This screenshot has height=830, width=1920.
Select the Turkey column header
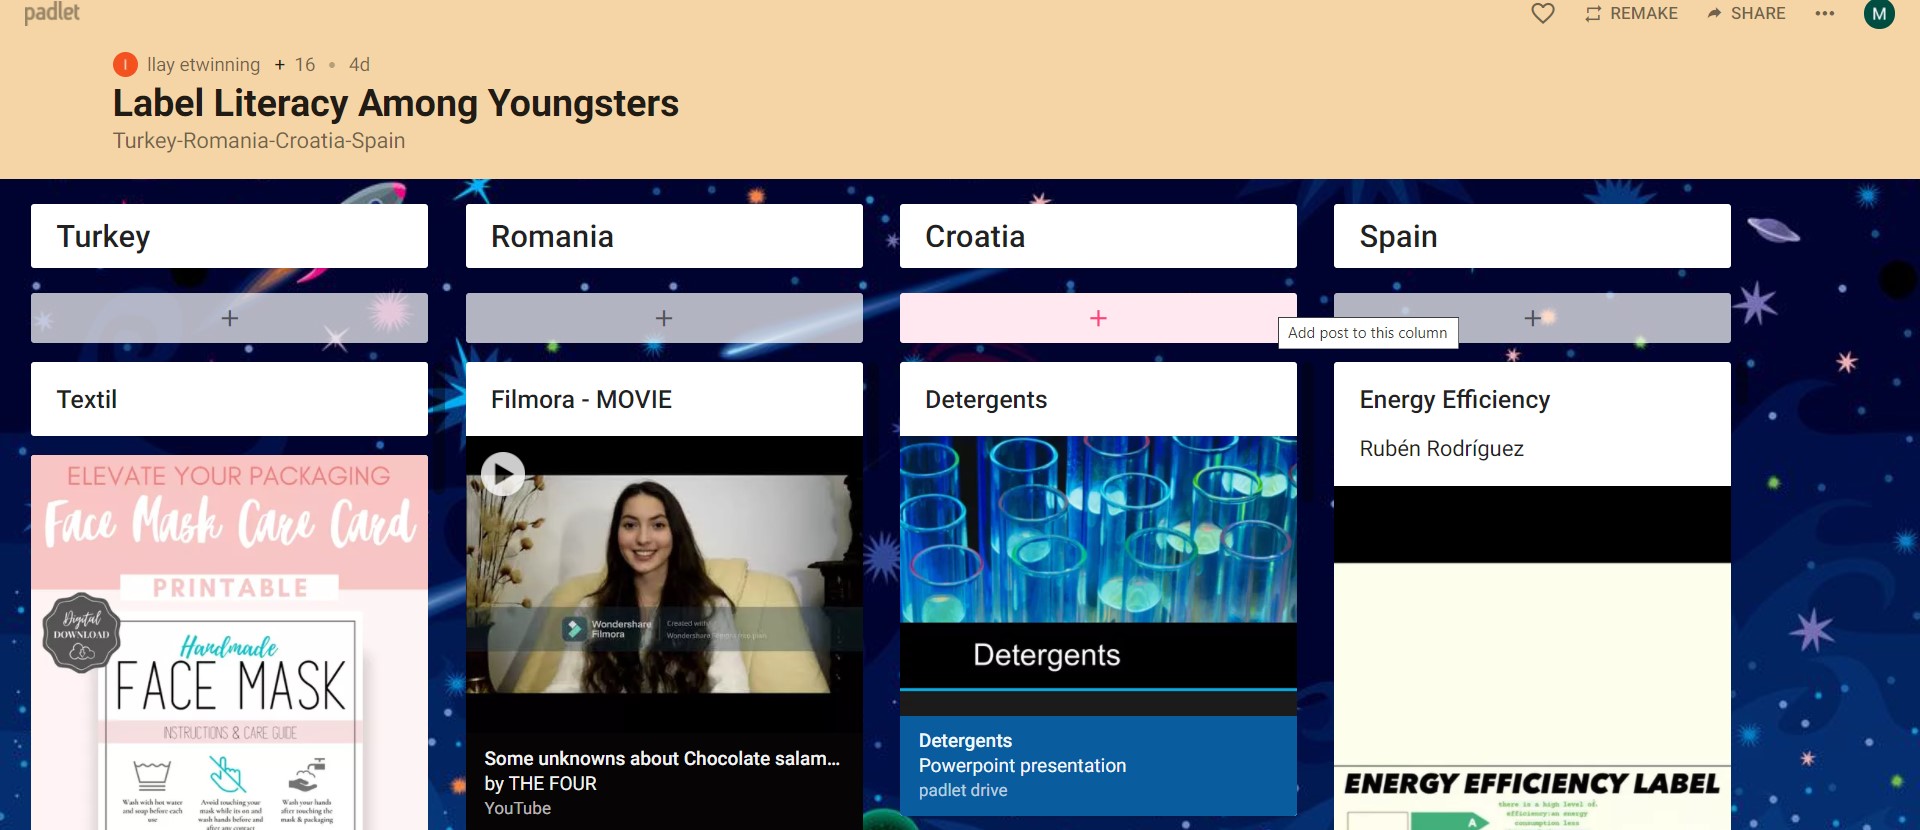point(229,236)
